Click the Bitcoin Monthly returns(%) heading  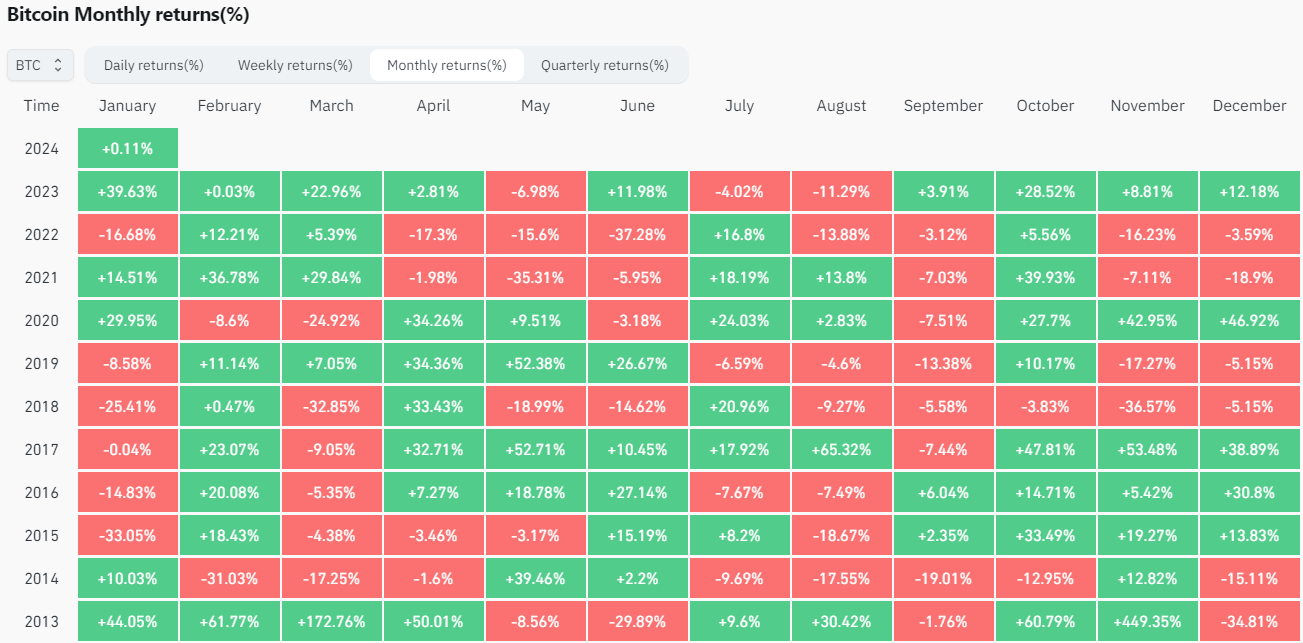(x=128, y=15)
